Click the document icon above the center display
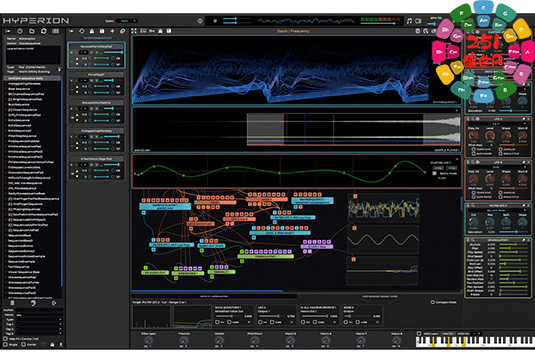Image resolution: width=535 pixels, height=363 pixels. (169, 31)
